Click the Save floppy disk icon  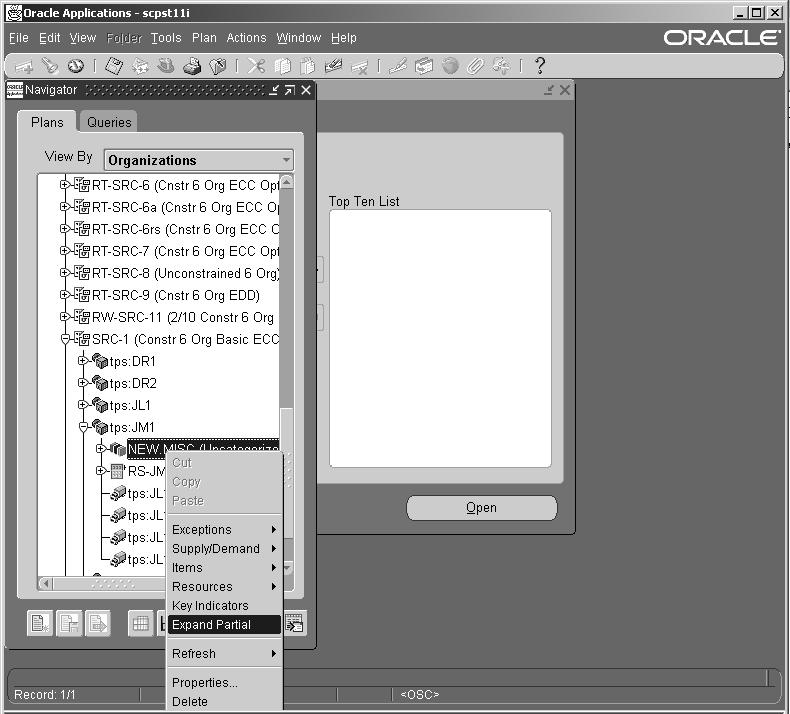click(114, 66)
